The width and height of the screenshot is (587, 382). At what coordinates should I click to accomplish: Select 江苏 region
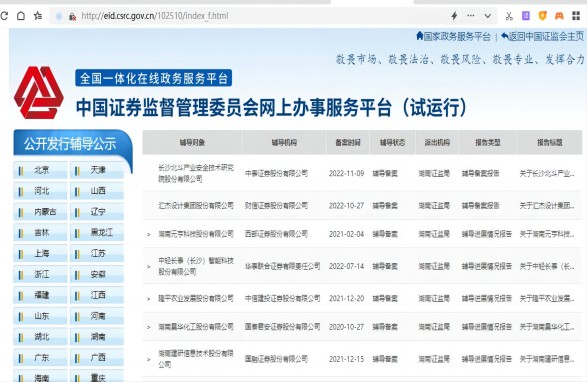[x=97, y=254]
